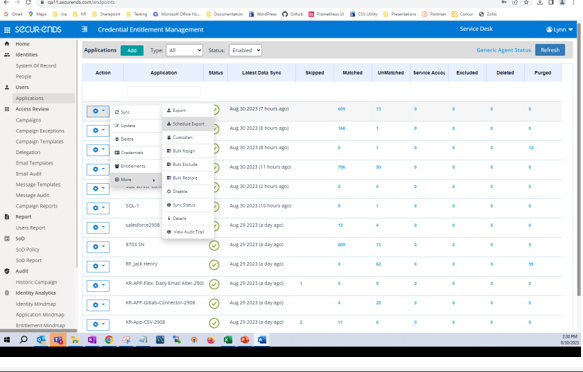583x372 pixels.
Task: Open the Status Enabled dropdown
Action: [x=245, y=50]
